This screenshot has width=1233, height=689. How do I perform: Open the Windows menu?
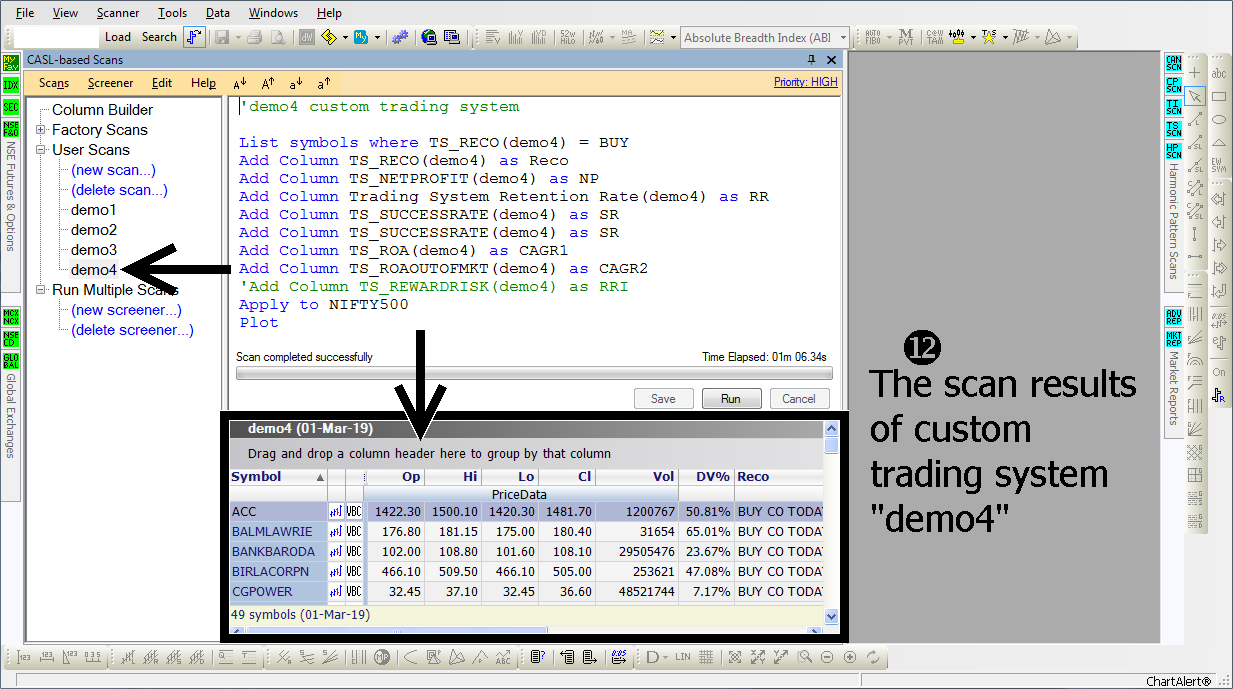click(x=273, y=13)
